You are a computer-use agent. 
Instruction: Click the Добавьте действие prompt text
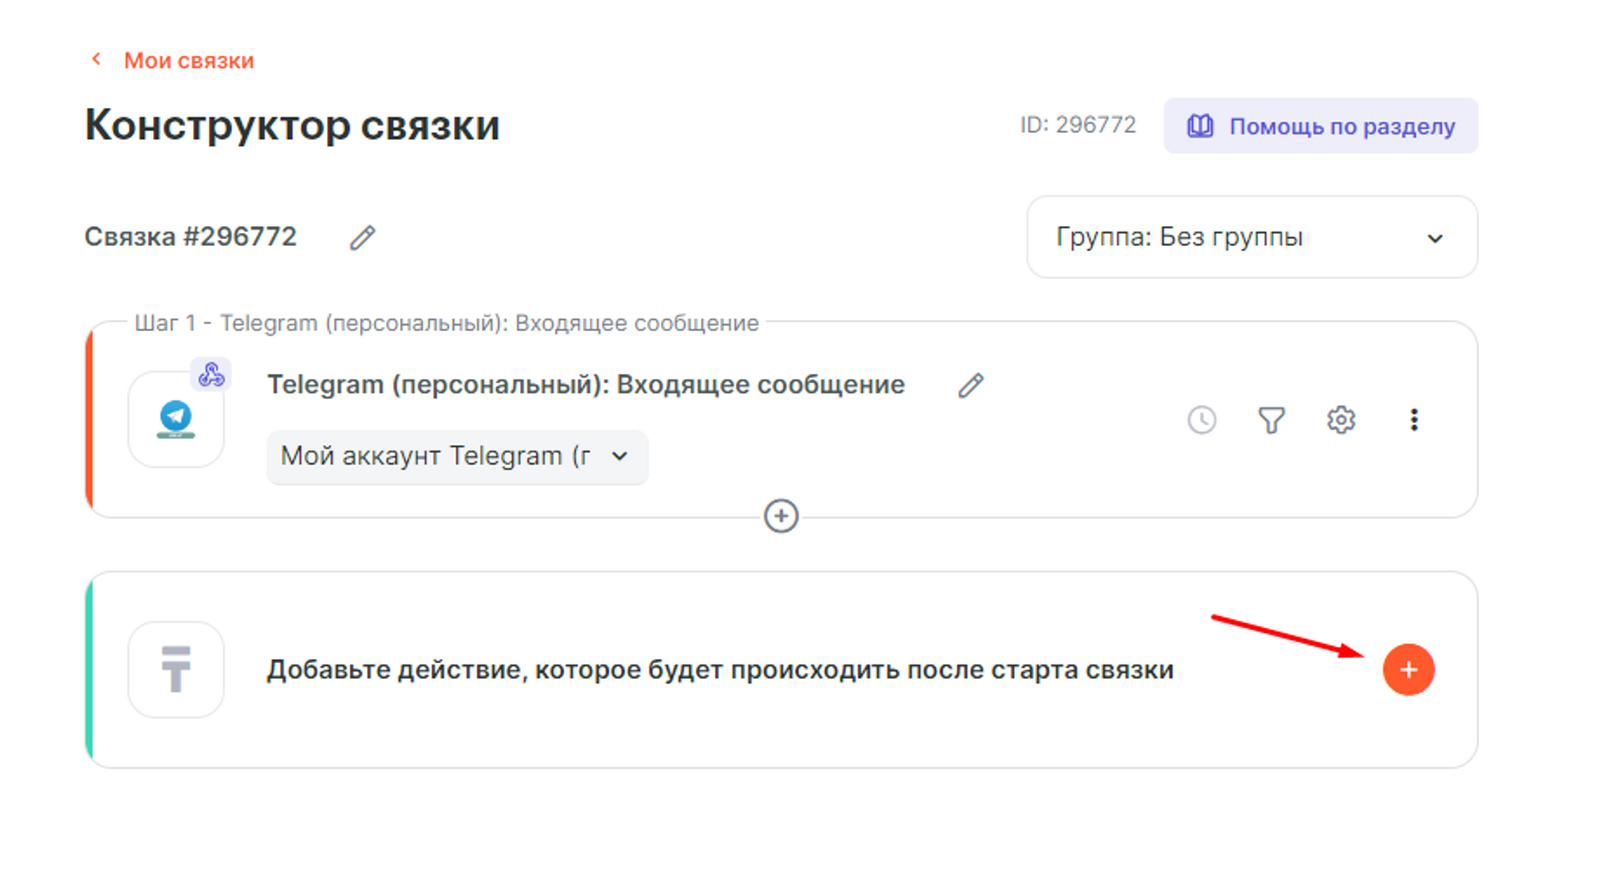click(x=720, y=670)
